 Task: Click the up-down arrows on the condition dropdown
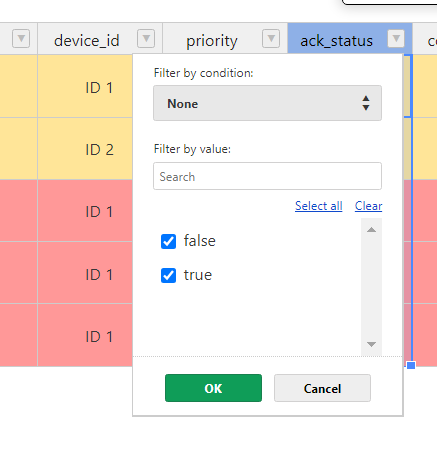tap(366, 103)
